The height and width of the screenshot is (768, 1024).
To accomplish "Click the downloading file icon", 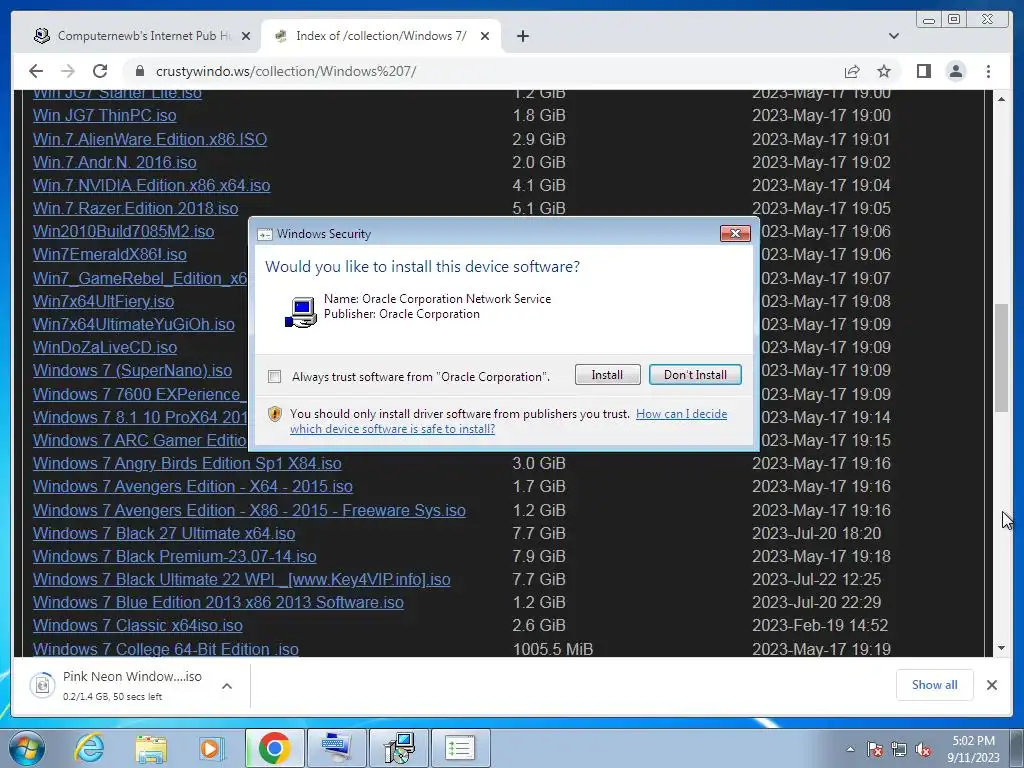I will coord(42,685).
